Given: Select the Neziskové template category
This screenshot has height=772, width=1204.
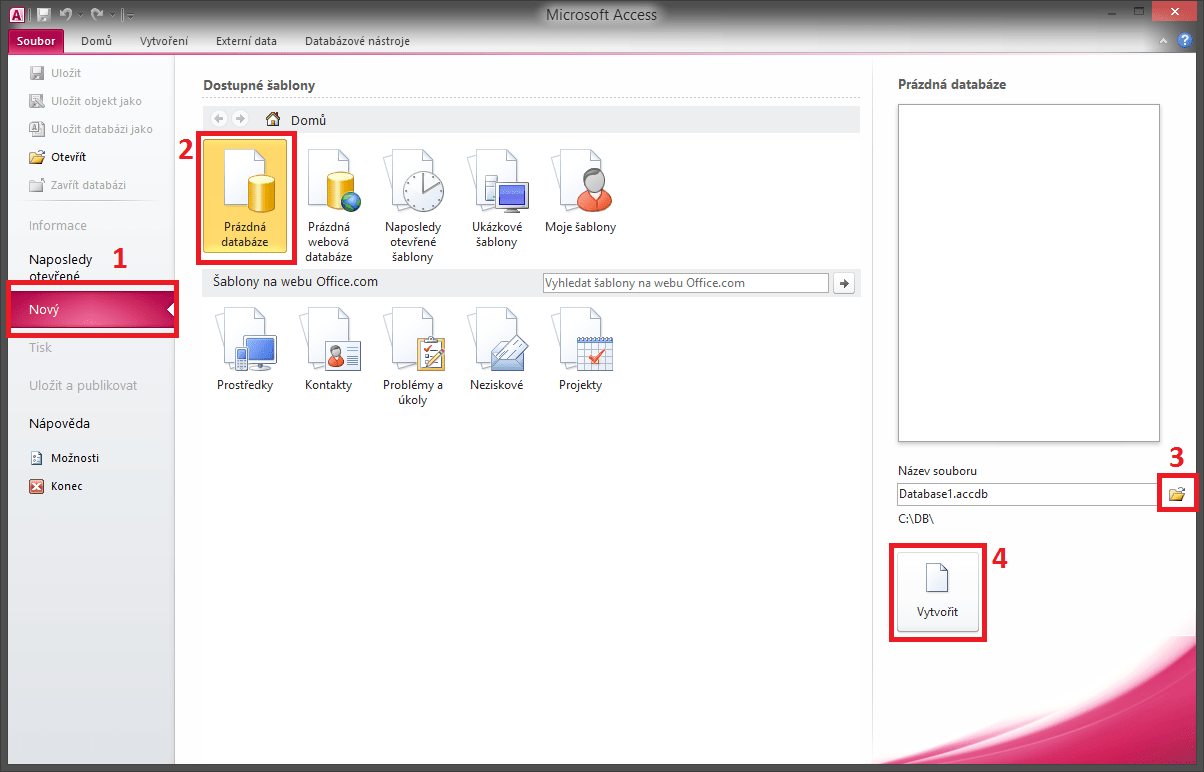Looking at the screenshot, I should pyautogui.click(x=496, y=350).
